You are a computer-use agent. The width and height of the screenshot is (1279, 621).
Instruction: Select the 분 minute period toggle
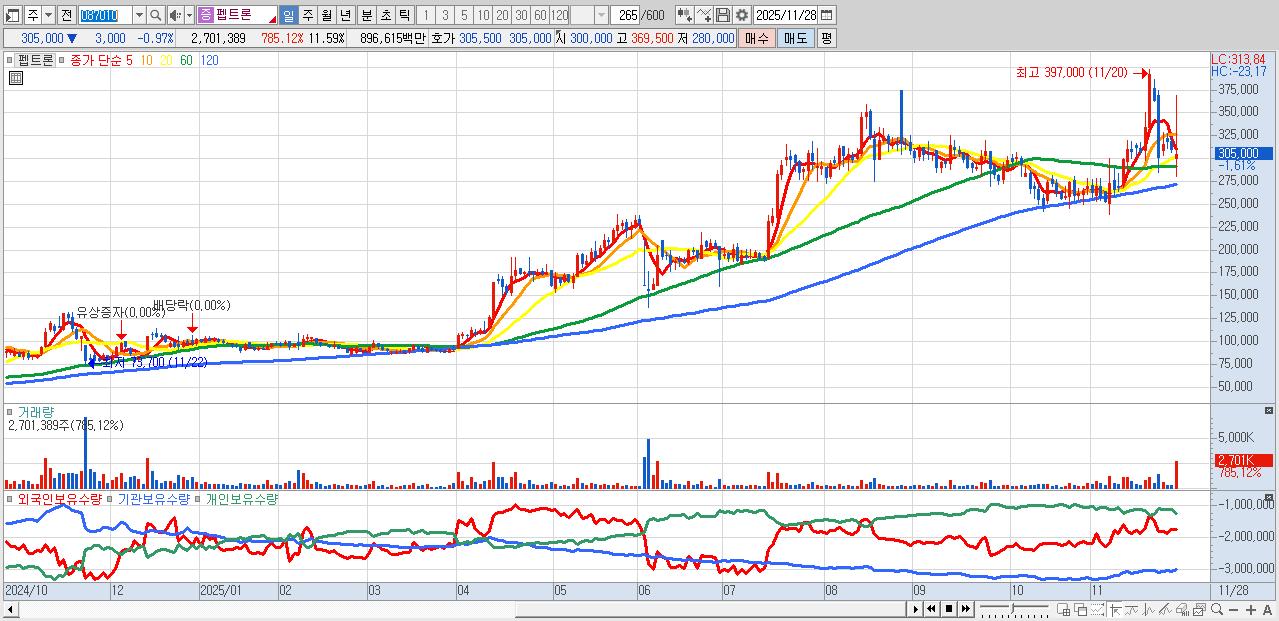366,15
